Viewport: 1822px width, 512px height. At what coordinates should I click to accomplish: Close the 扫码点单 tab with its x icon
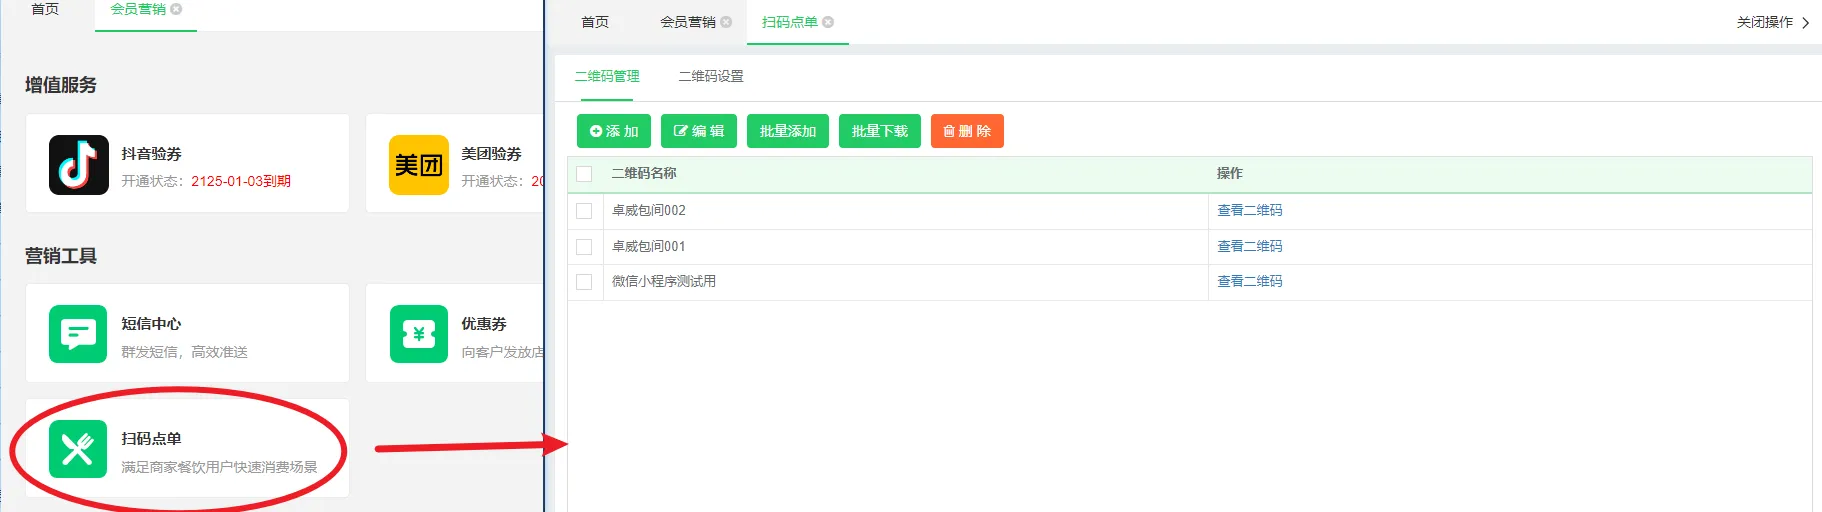pyautogui.click(x=828, y=22)
